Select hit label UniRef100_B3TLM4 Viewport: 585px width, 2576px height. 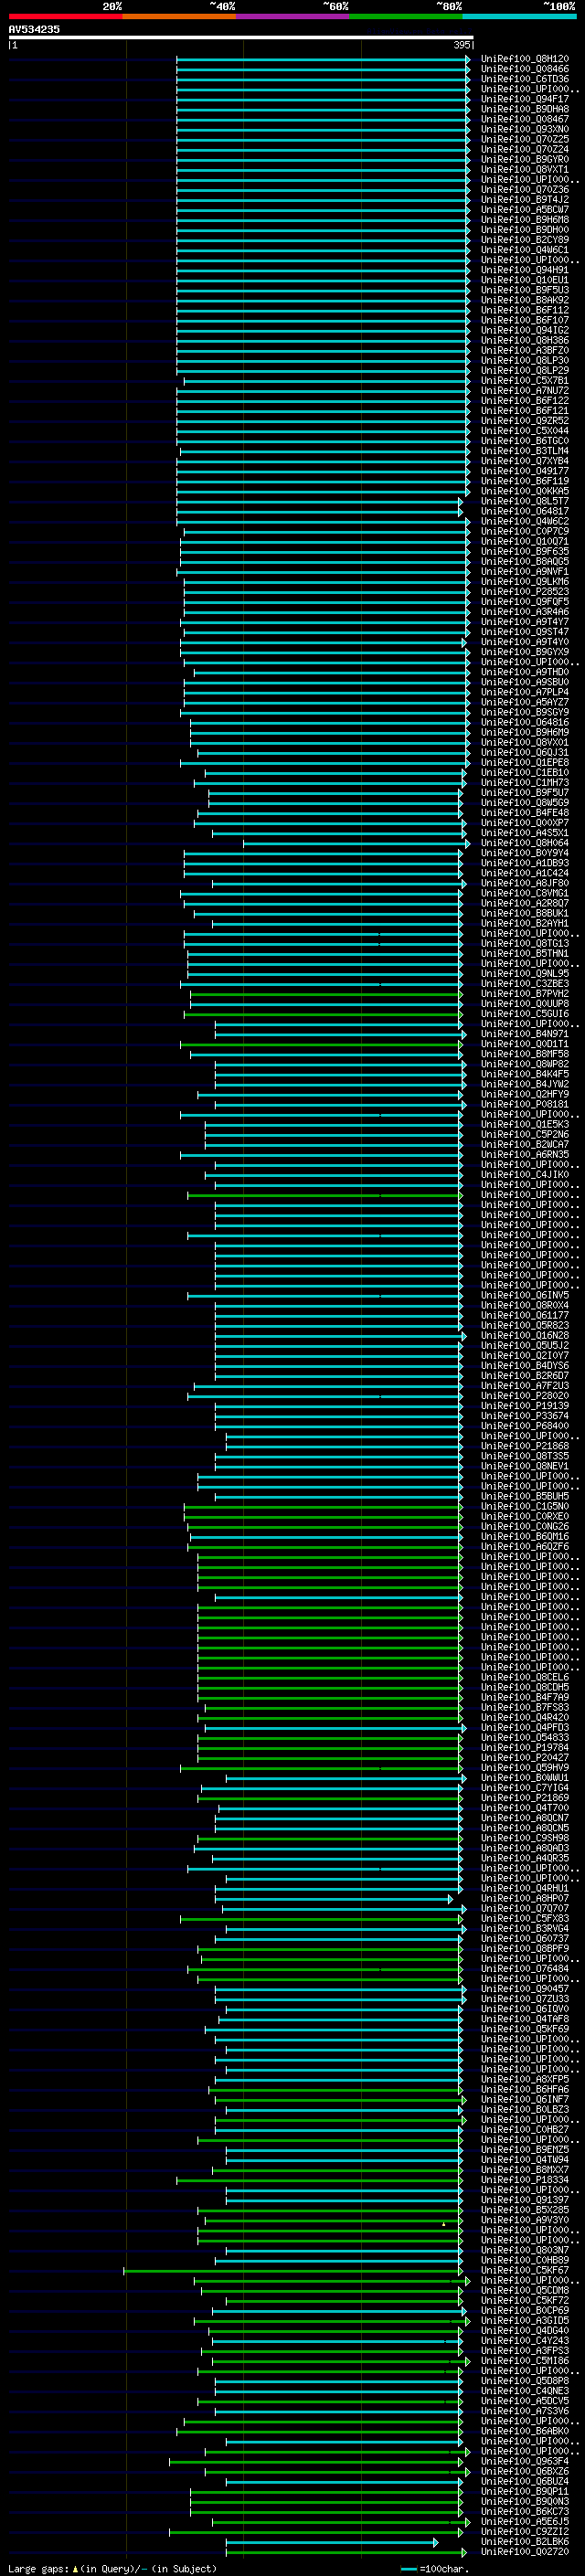coord(524,451)
